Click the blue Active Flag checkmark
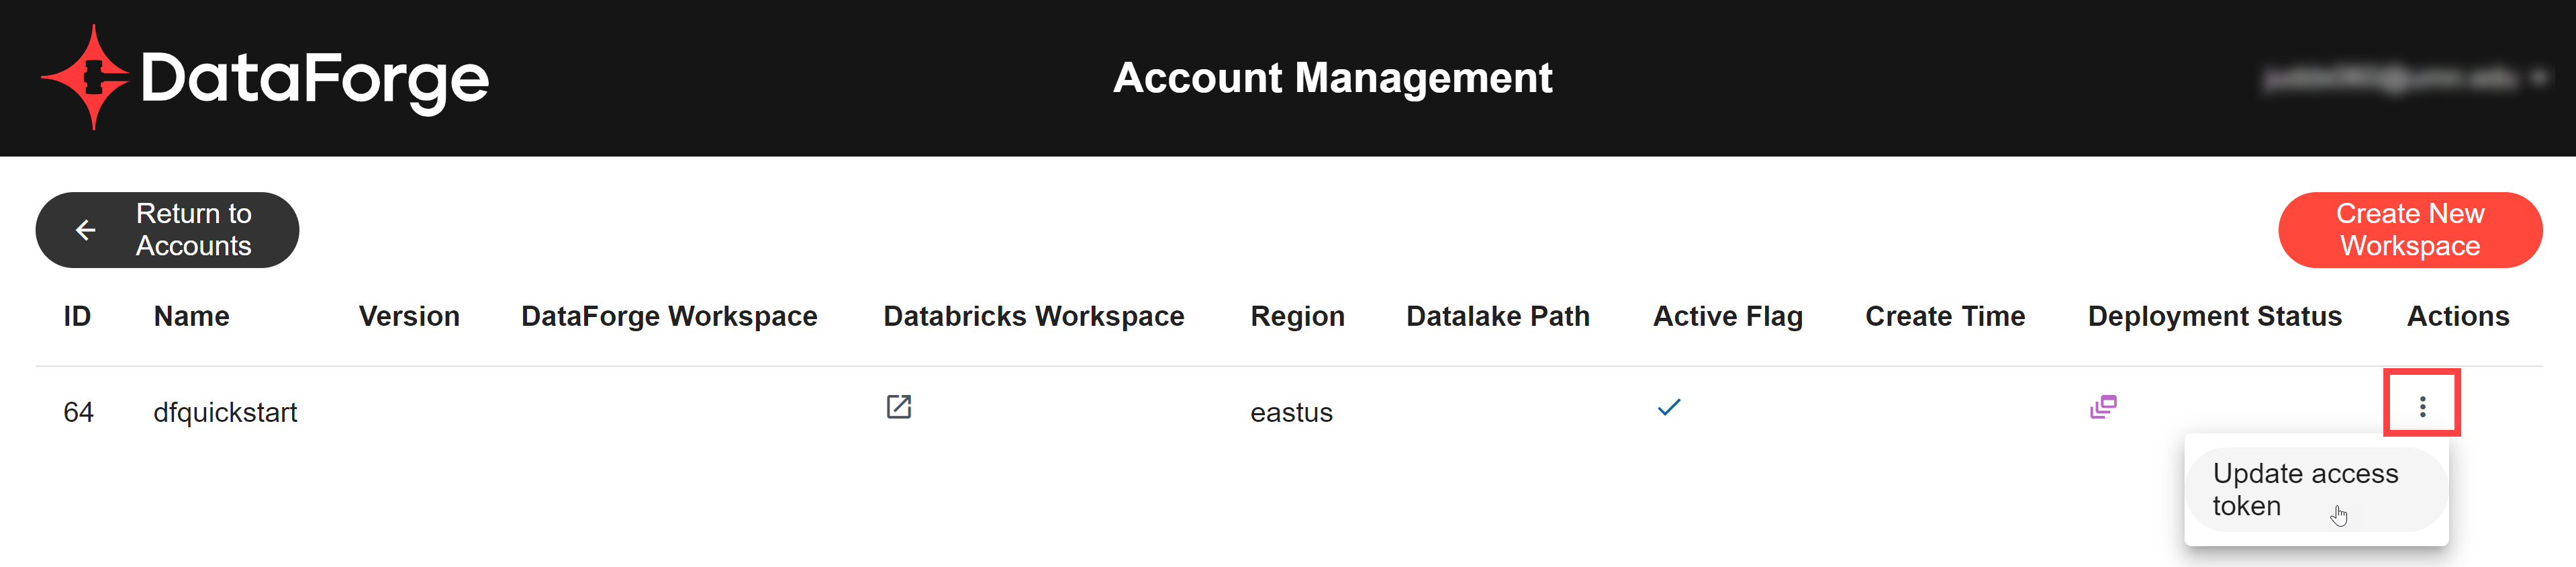Viewport: 2576px width, 567px height. coord(1669,407)
